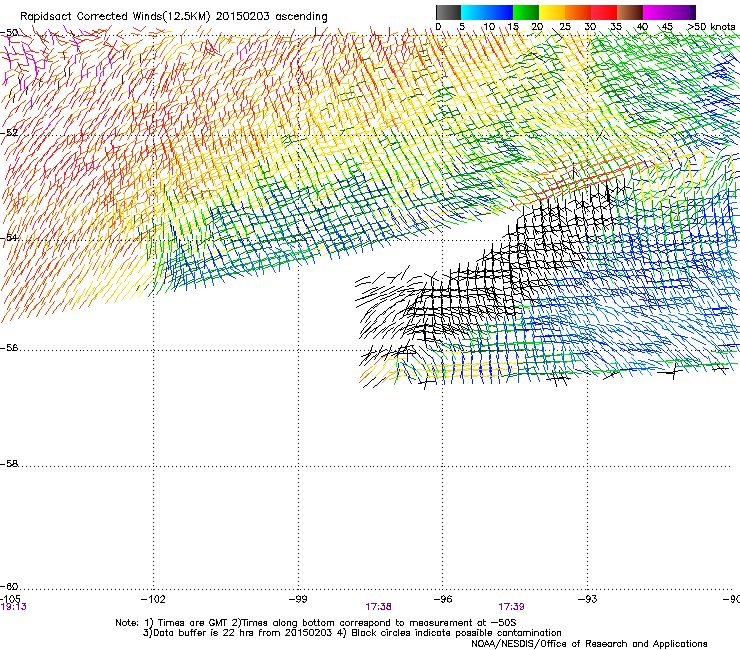This screenshot has width=740, height=650.
Task: Click the -50 latitude axis label
Action: [9, 33]
